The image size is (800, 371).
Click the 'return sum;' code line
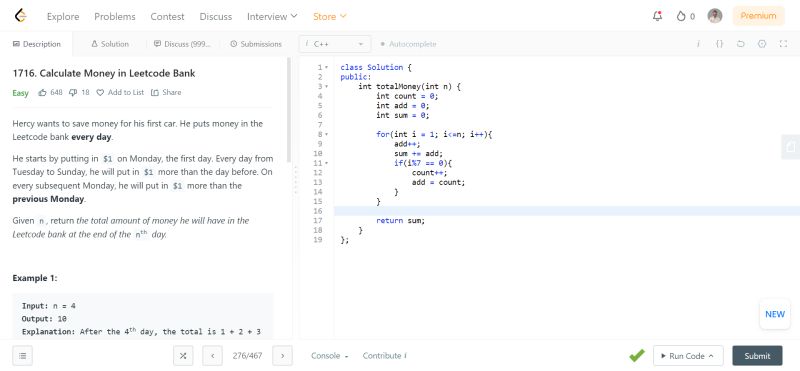[x=401, y=220]
